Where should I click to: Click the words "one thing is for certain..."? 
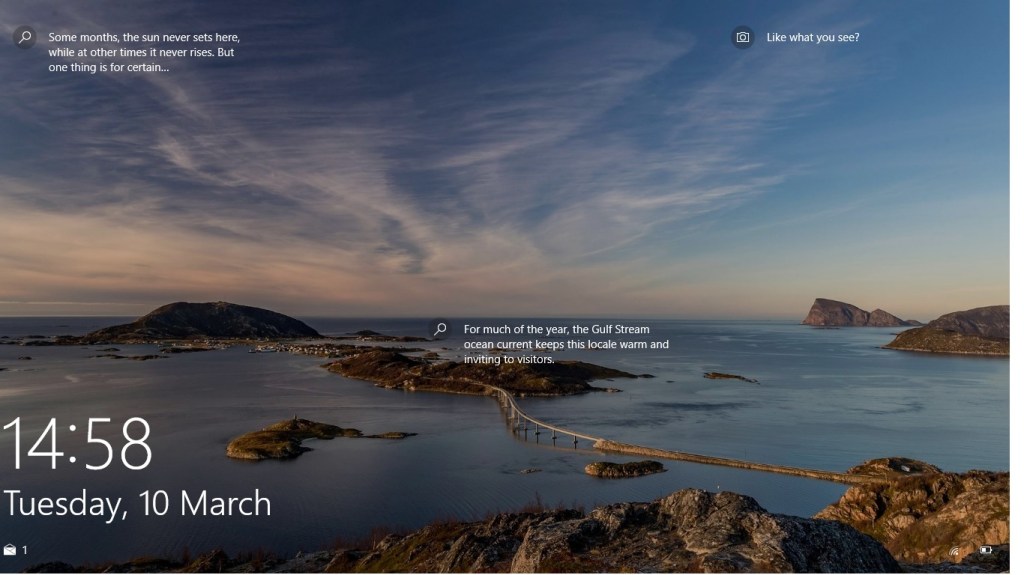(x=109, y=67)
